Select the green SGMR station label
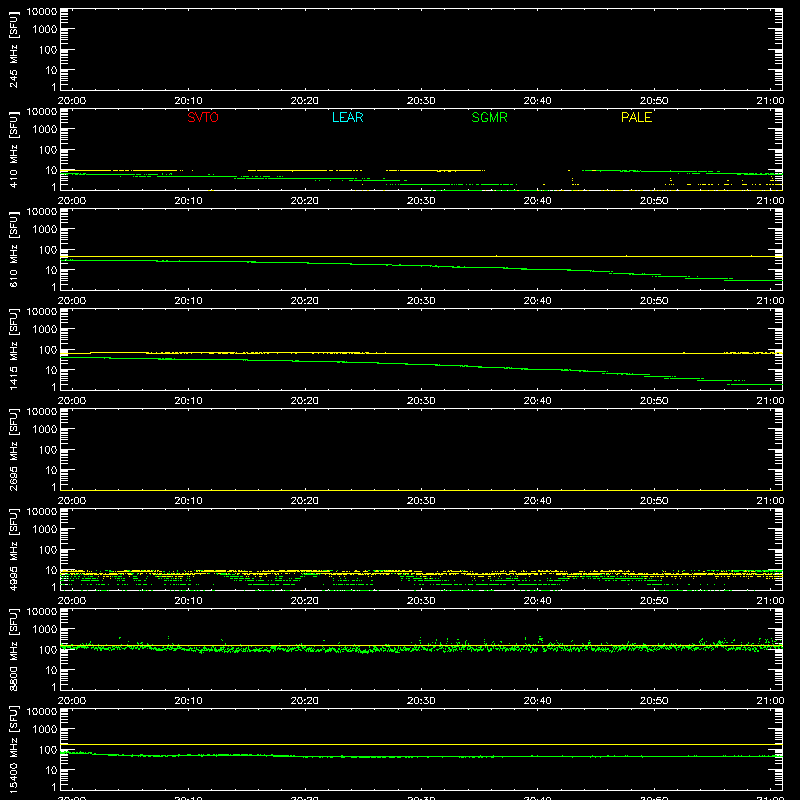 point(489,117)
